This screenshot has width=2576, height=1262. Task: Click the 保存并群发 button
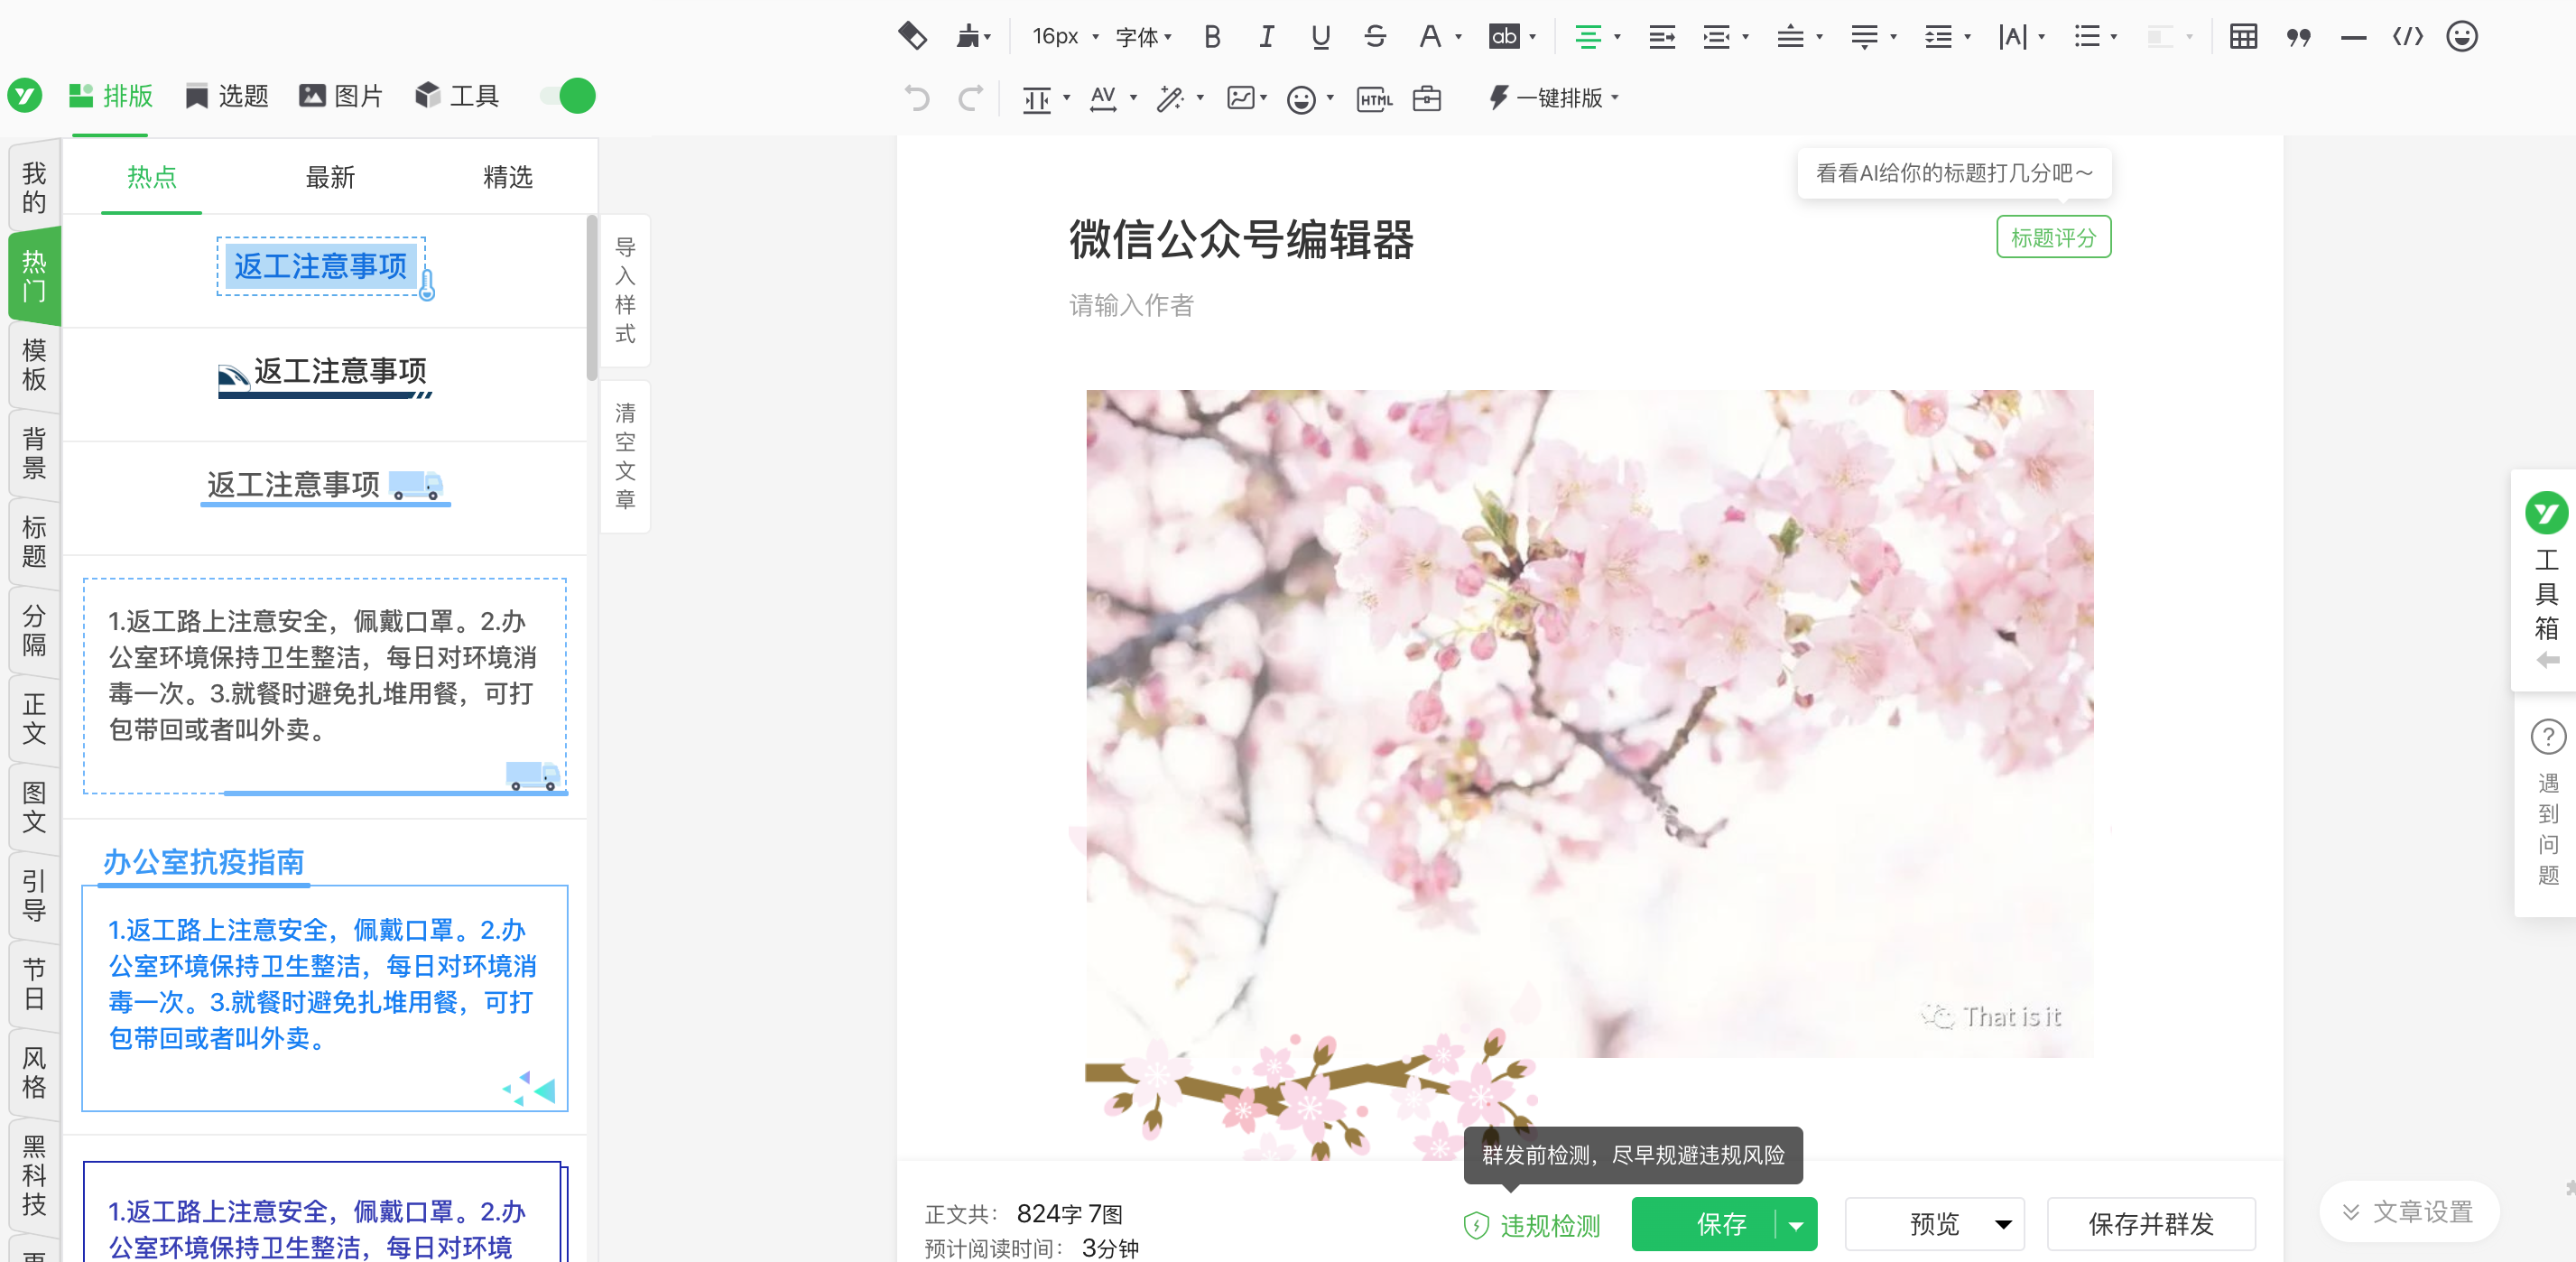click(2150, 1224)
